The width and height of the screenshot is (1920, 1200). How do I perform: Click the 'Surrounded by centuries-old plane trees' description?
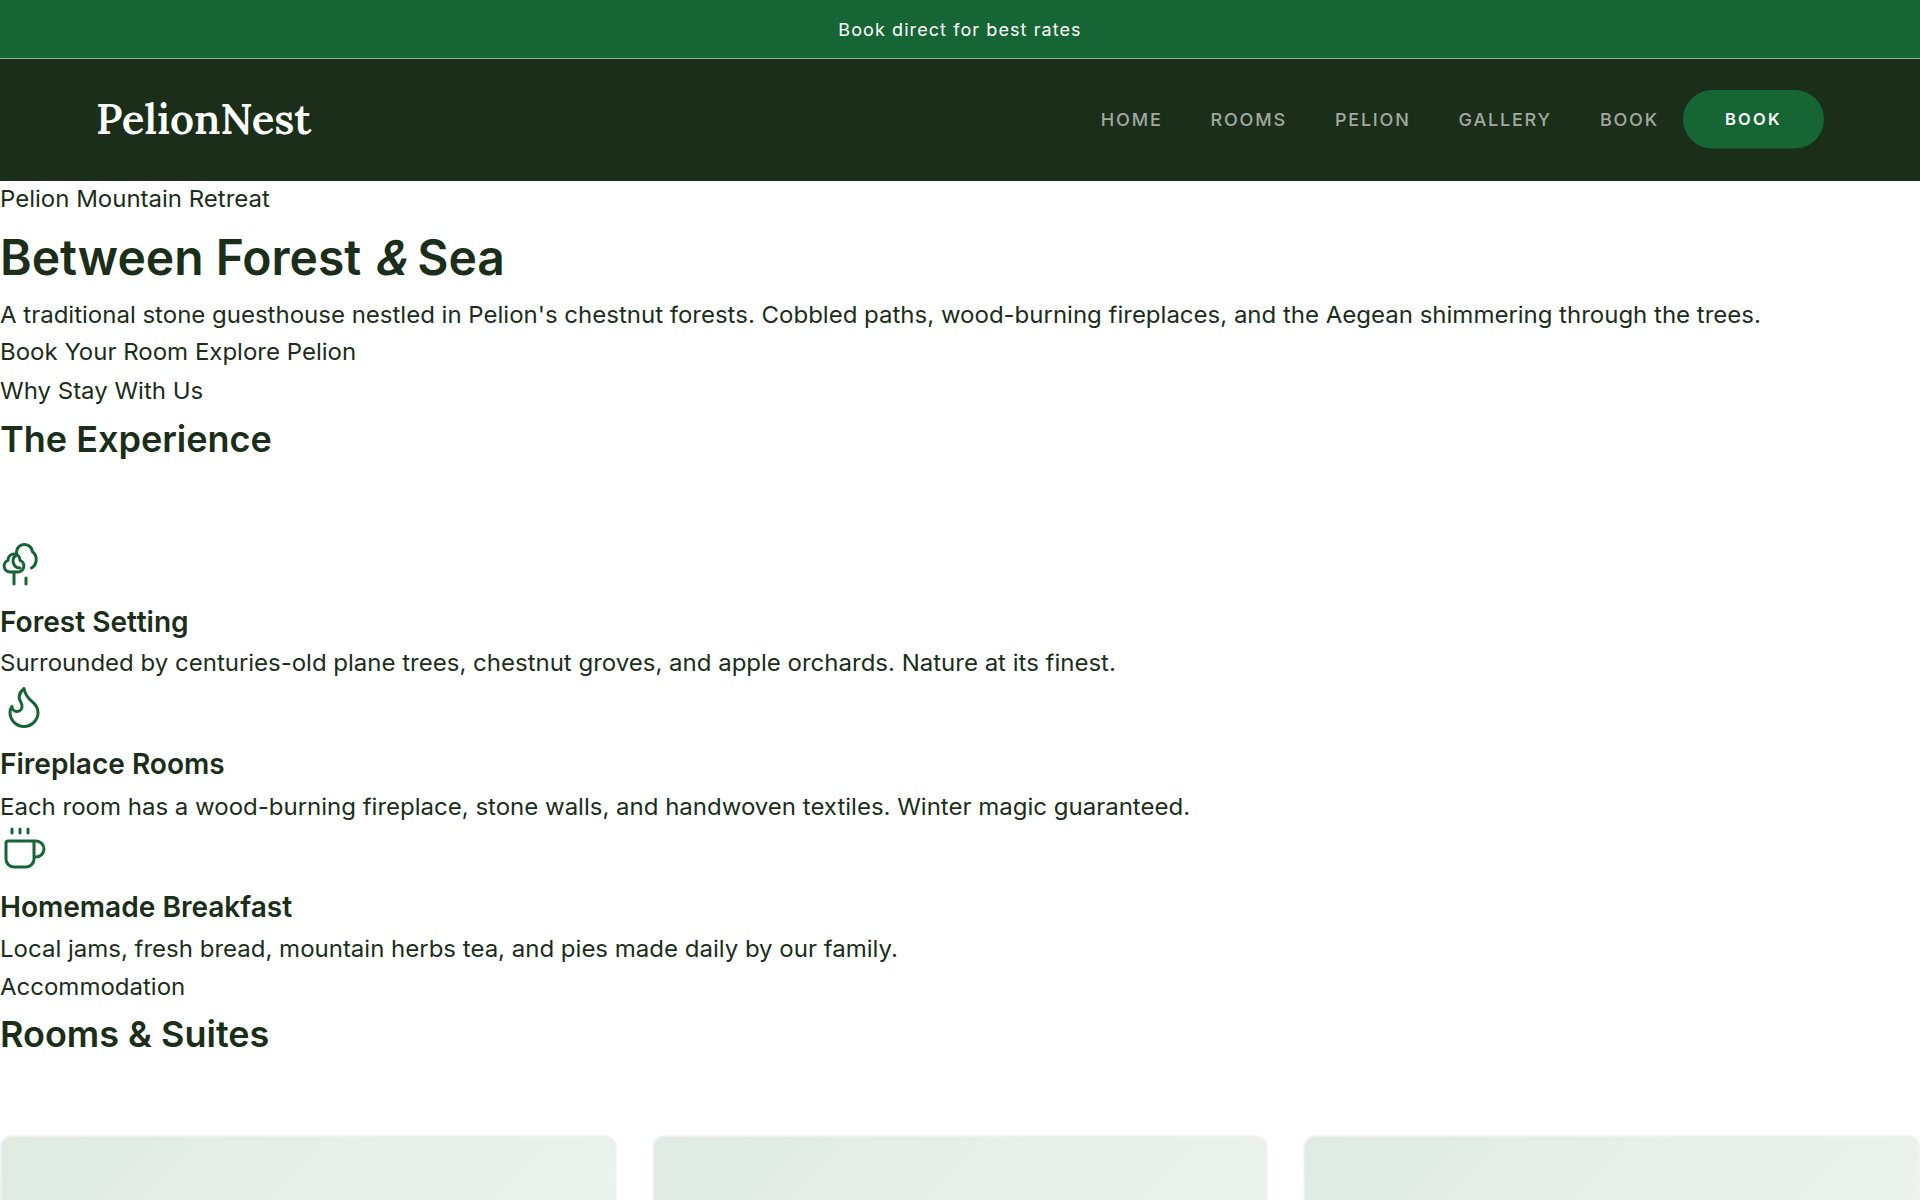[x=558, y=663]
